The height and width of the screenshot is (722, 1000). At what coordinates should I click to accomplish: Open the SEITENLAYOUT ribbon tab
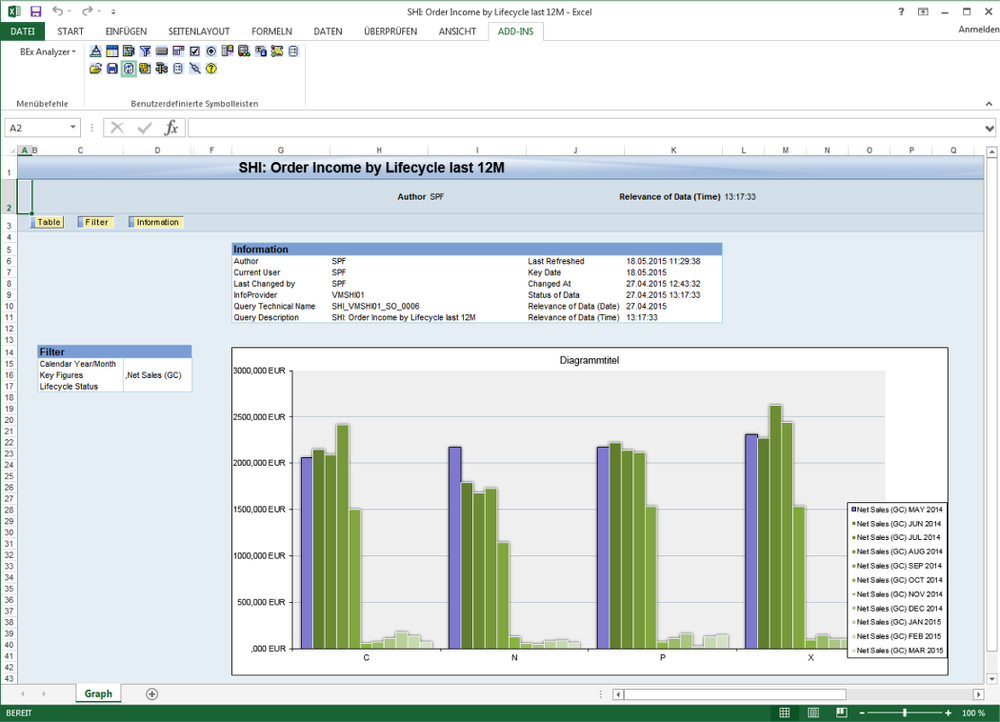[197, 31]
